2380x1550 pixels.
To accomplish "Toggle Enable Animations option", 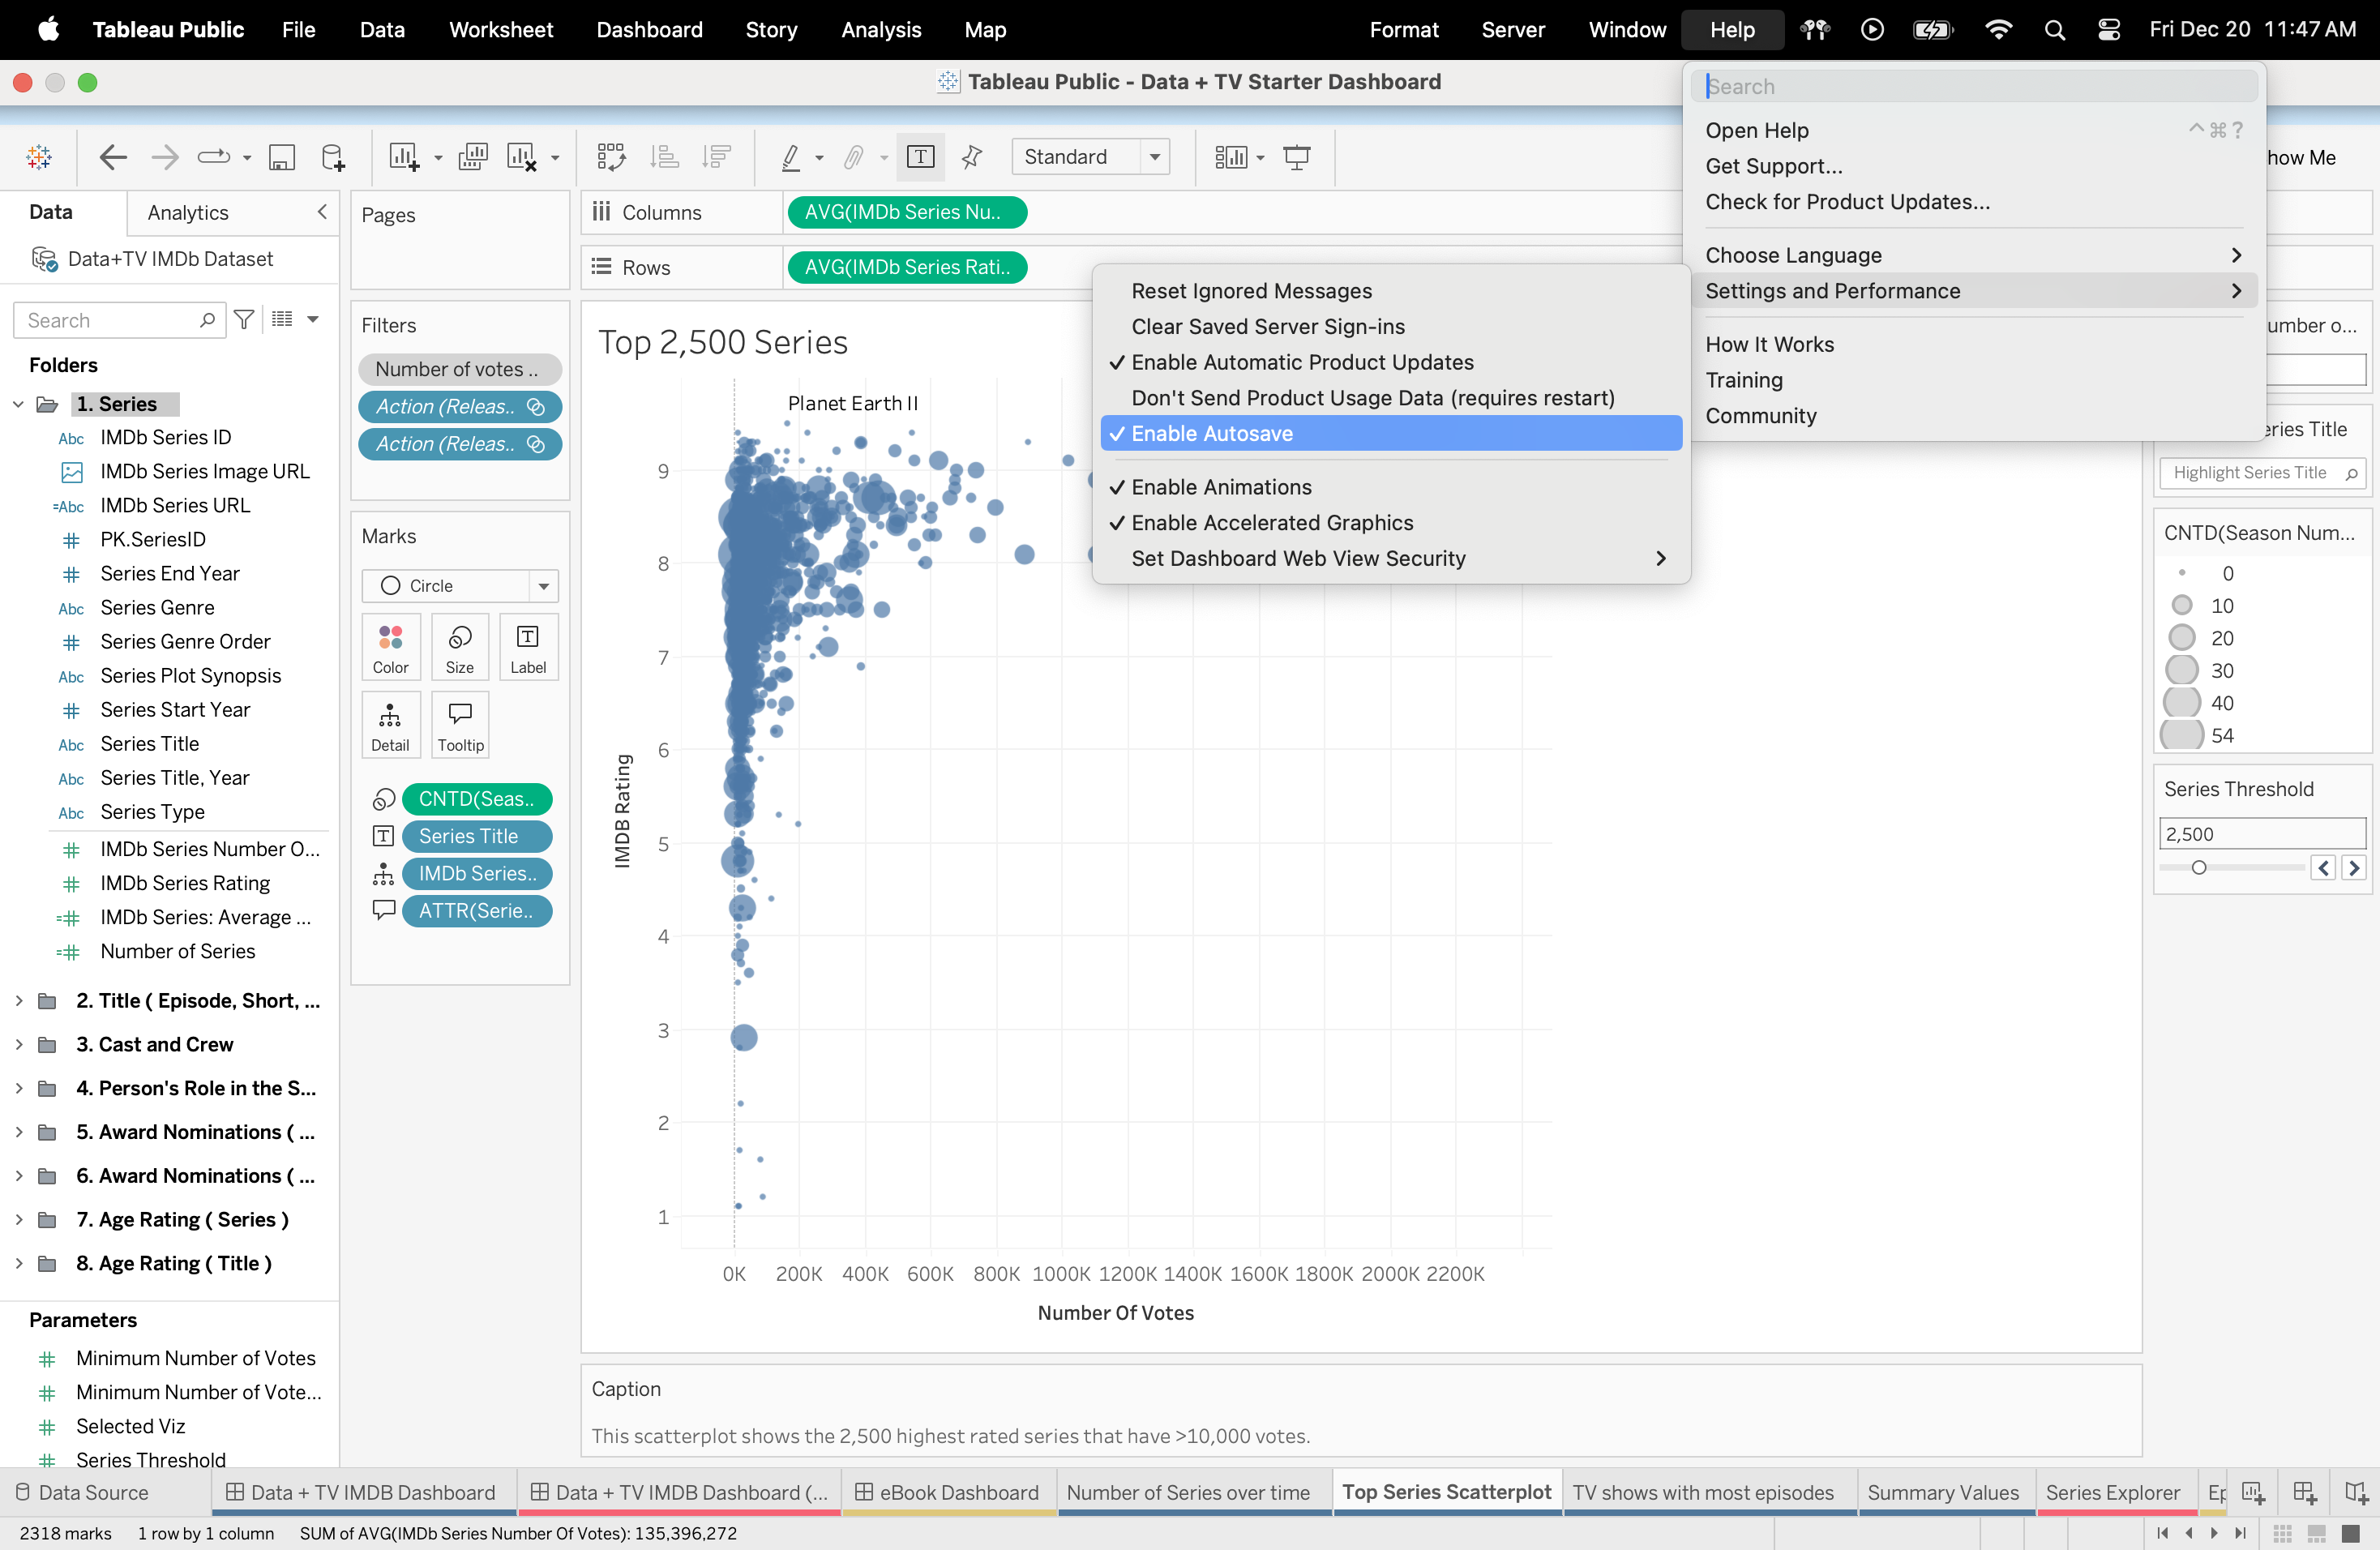I will [x=1221, y=487].
